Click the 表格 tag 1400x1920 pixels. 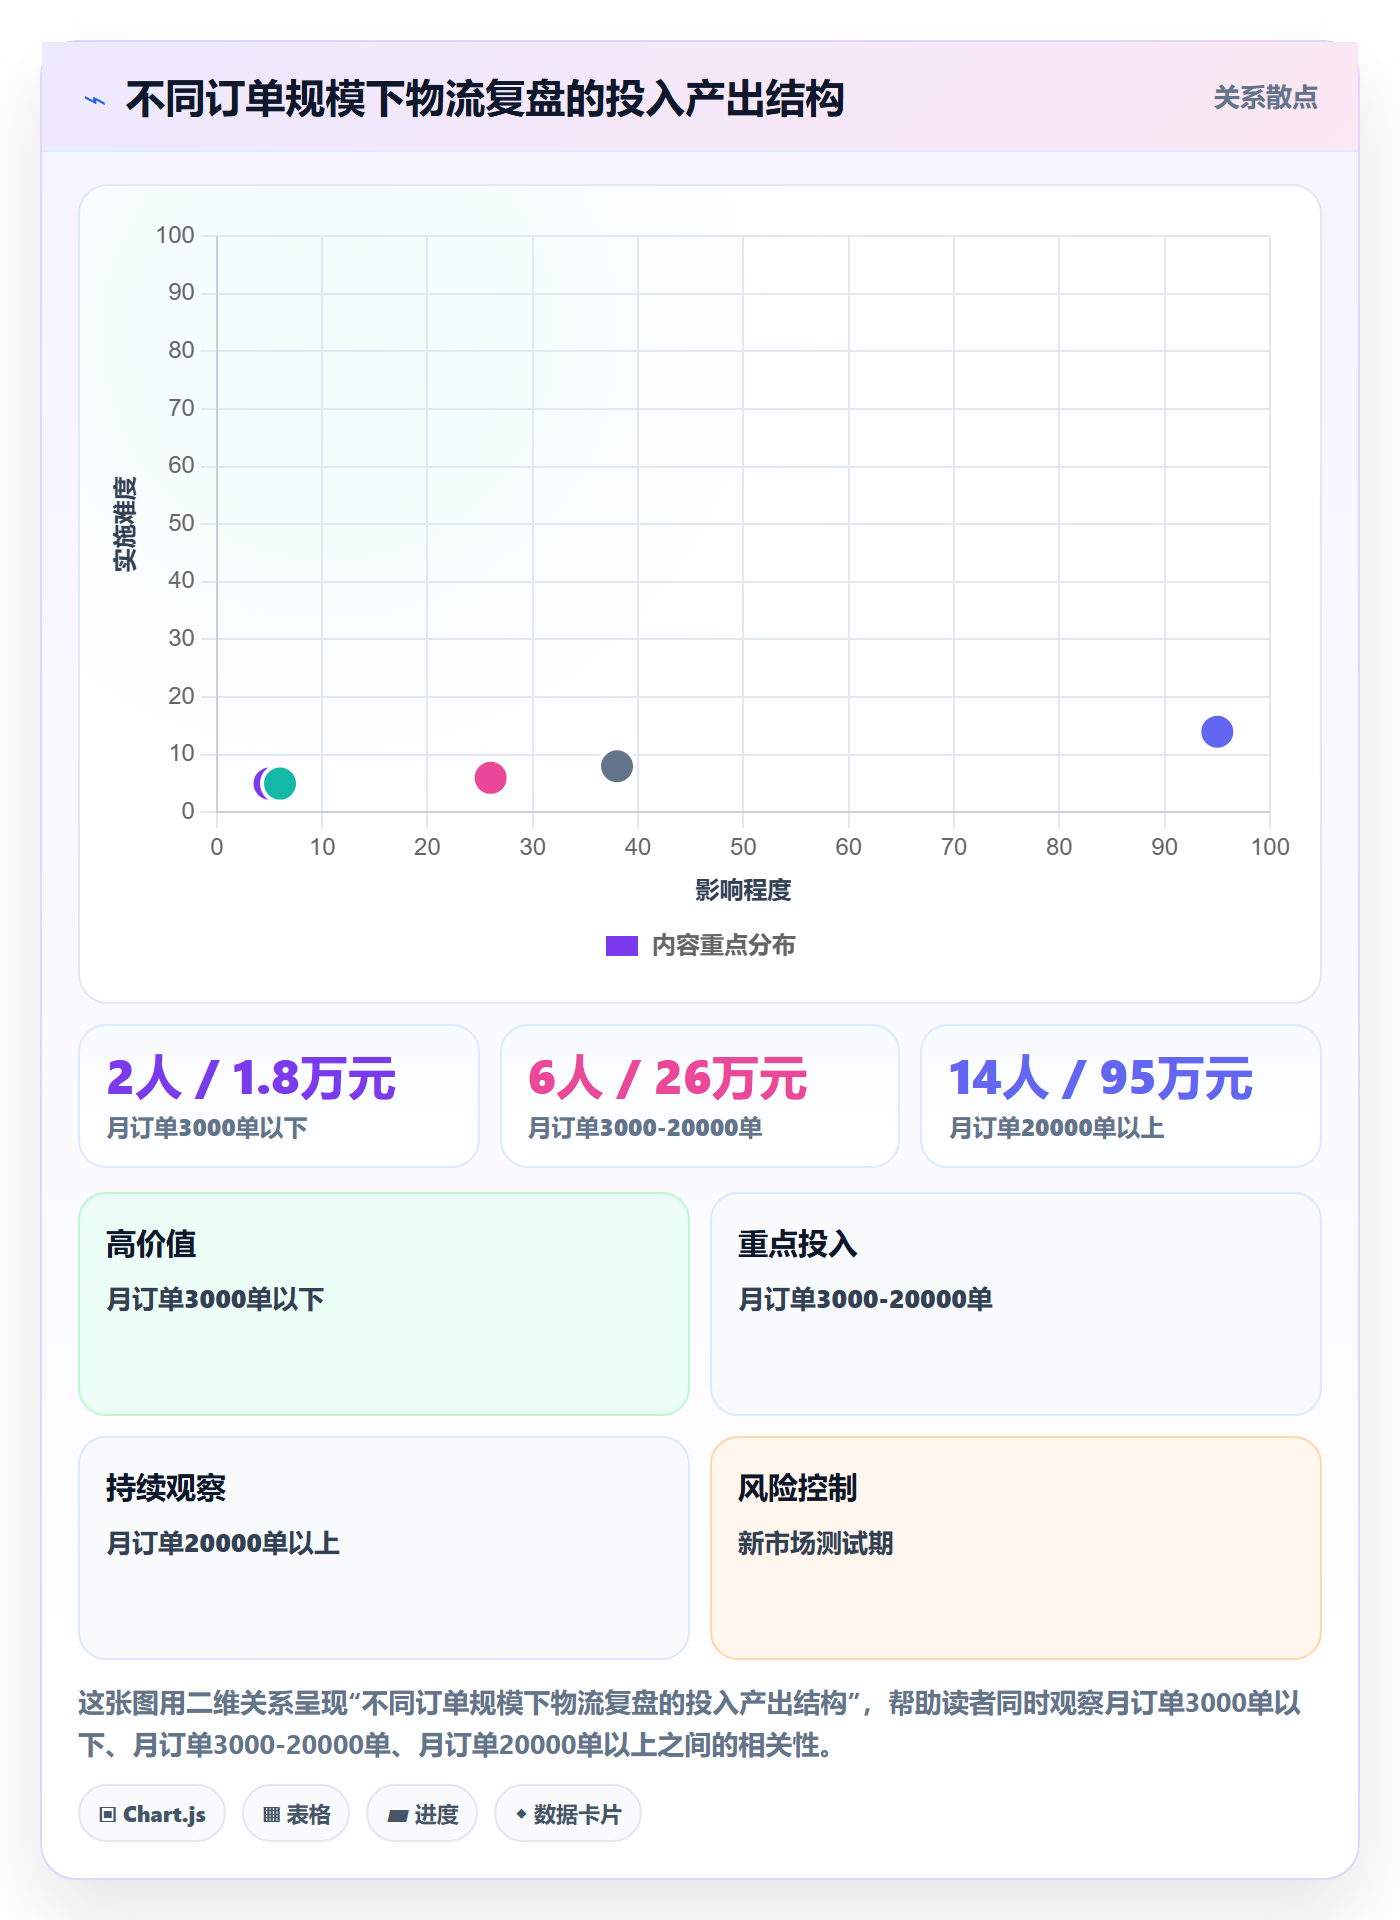pos(296,1814)
